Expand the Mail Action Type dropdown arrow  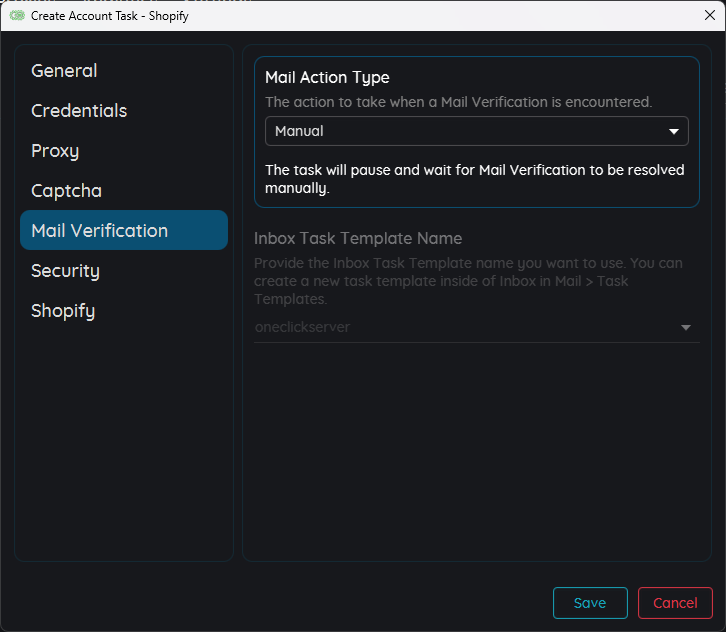pos(674,132)
